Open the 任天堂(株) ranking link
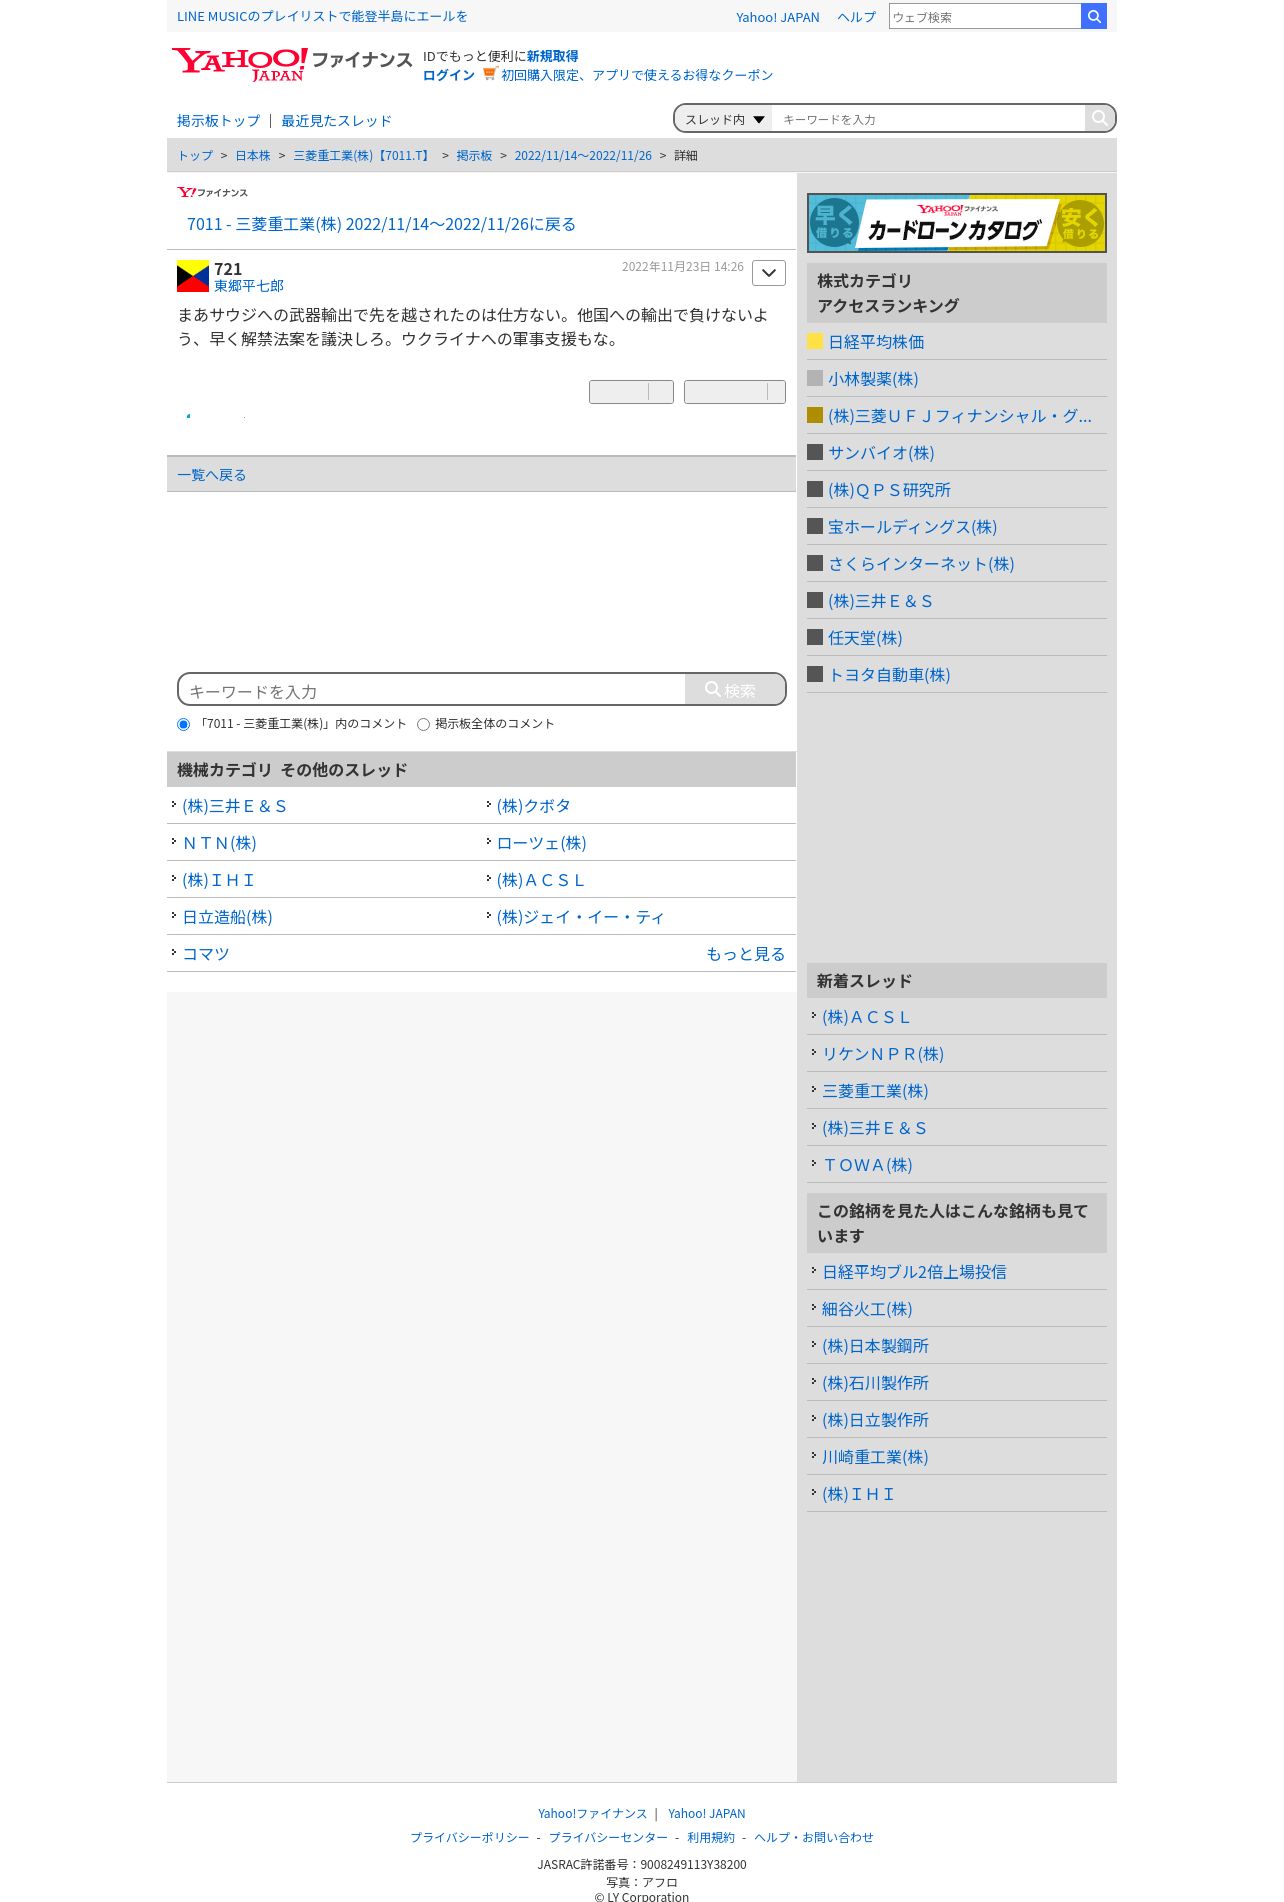1284x1902 pixels. click(x=865, y=638)
